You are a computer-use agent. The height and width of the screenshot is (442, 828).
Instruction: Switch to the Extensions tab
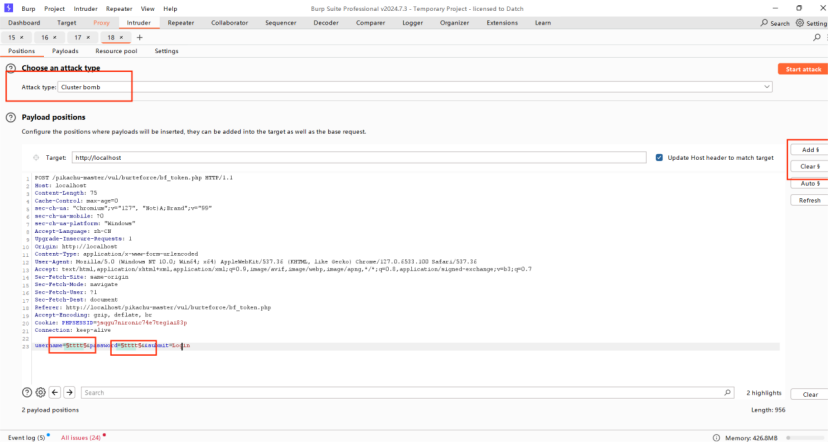click(x=502, y=23)
